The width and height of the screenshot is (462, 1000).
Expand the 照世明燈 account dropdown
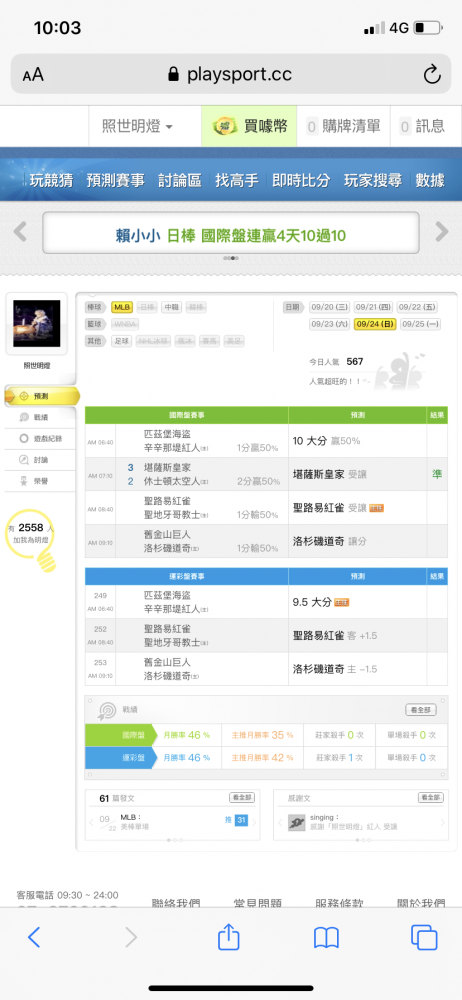pos(137,126)
